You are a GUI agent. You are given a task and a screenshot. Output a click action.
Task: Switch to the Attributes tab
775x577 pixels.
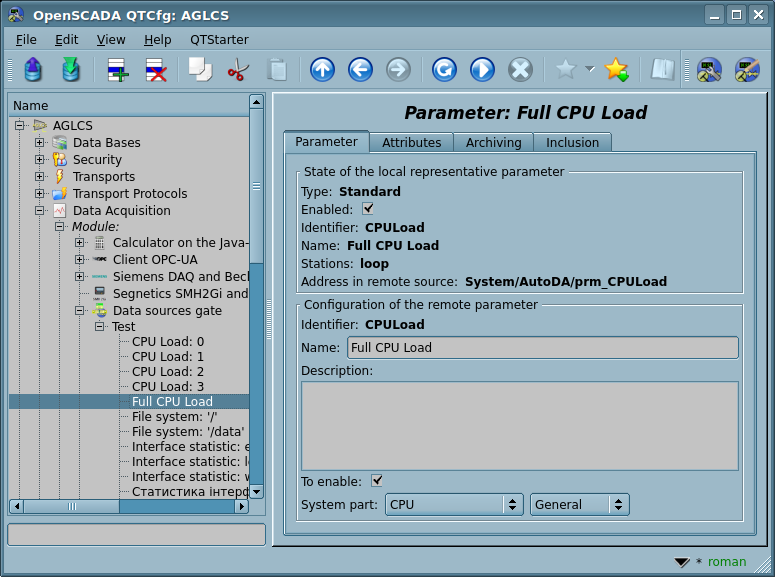pyautogui.click(x=411, y=142)
